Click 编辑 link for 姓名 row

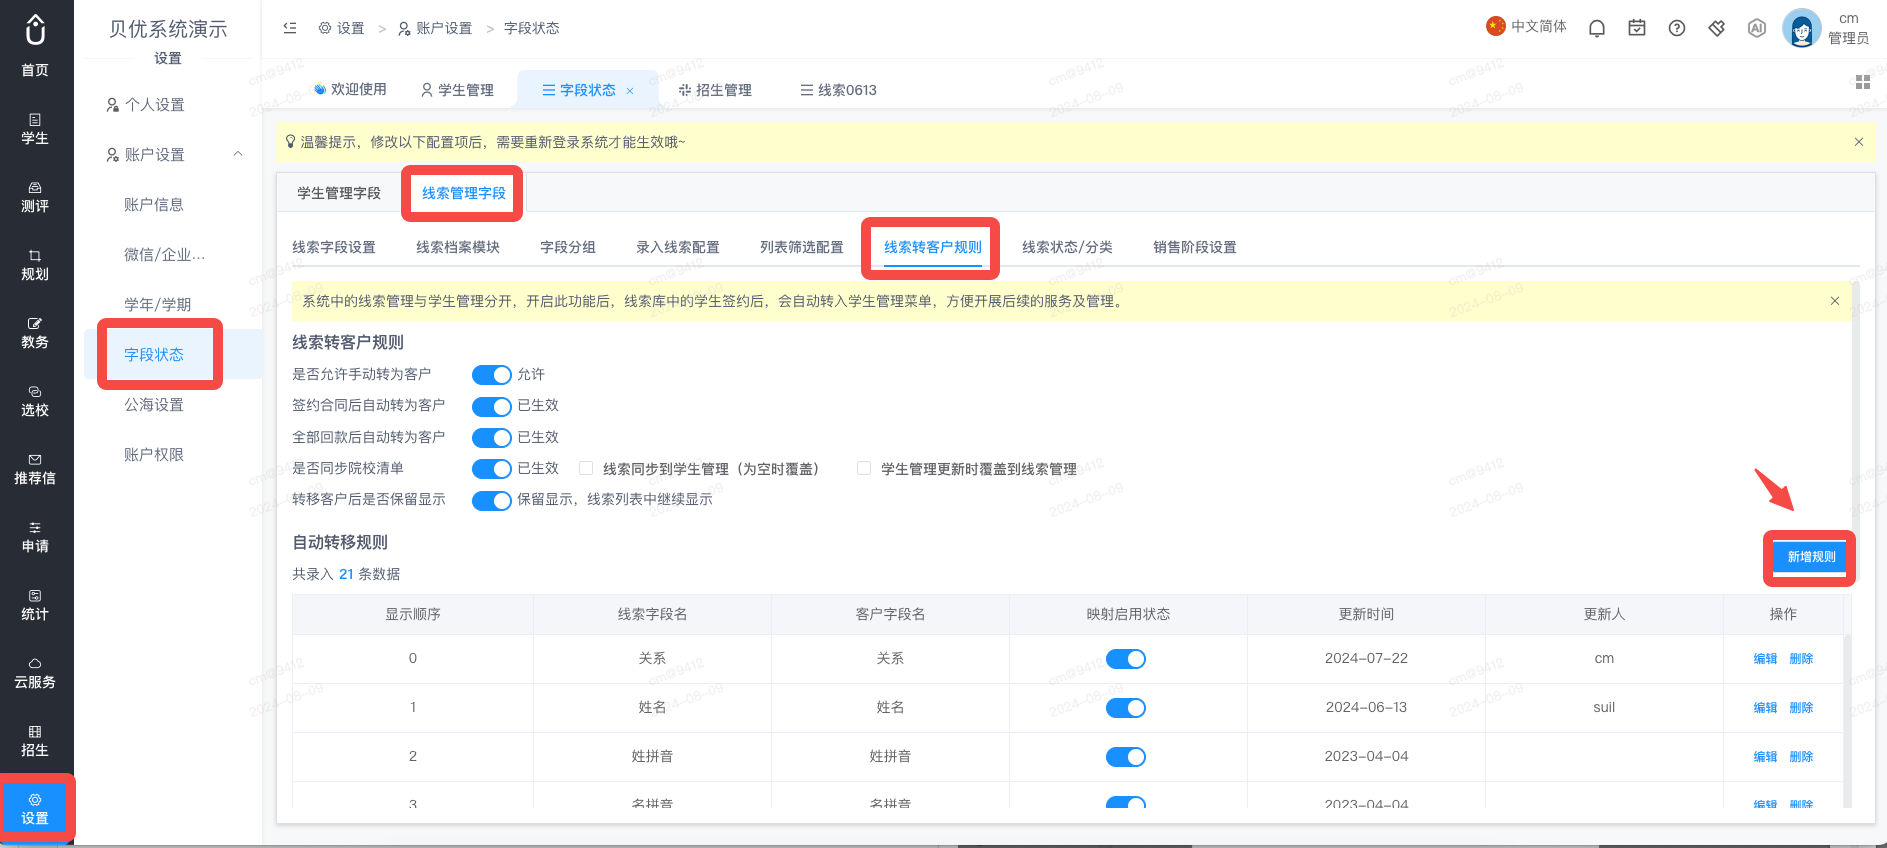pos(1765,708)
